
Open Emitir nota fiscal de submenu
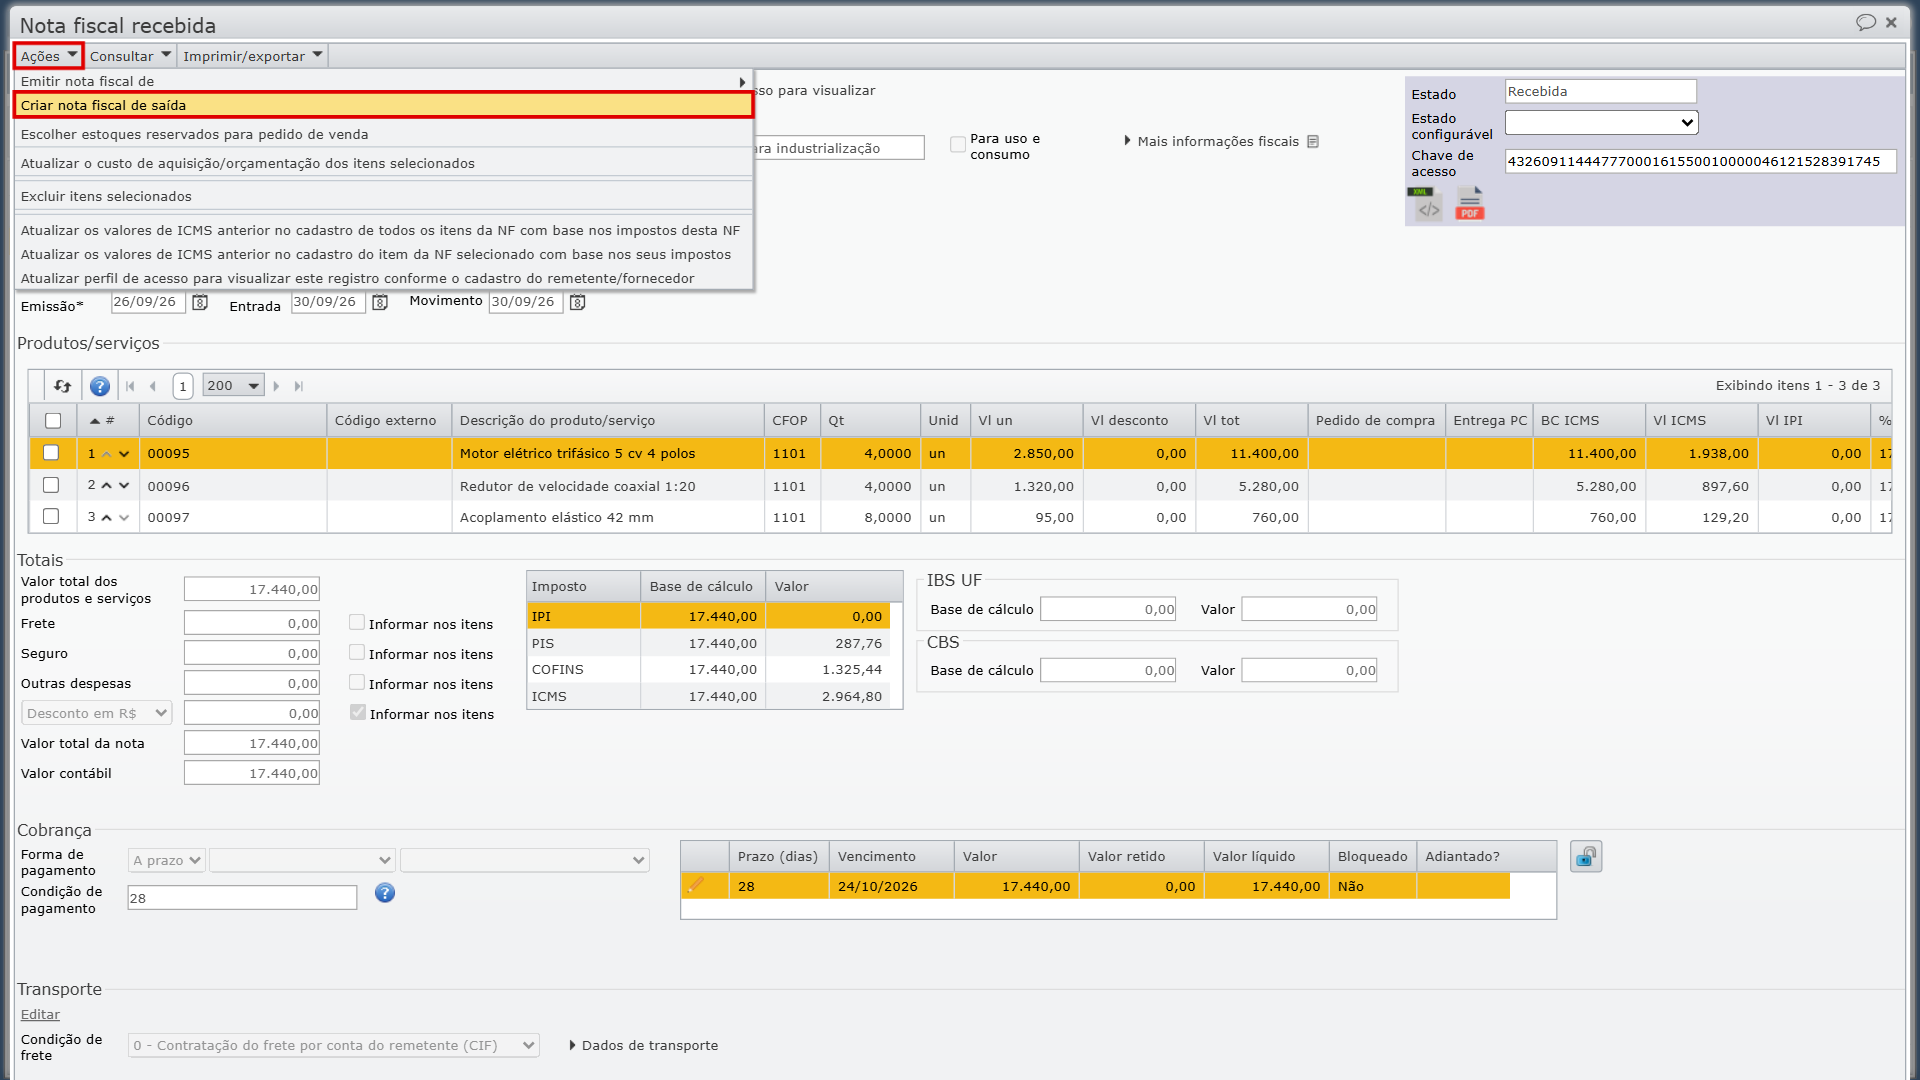tap(383, 81)
